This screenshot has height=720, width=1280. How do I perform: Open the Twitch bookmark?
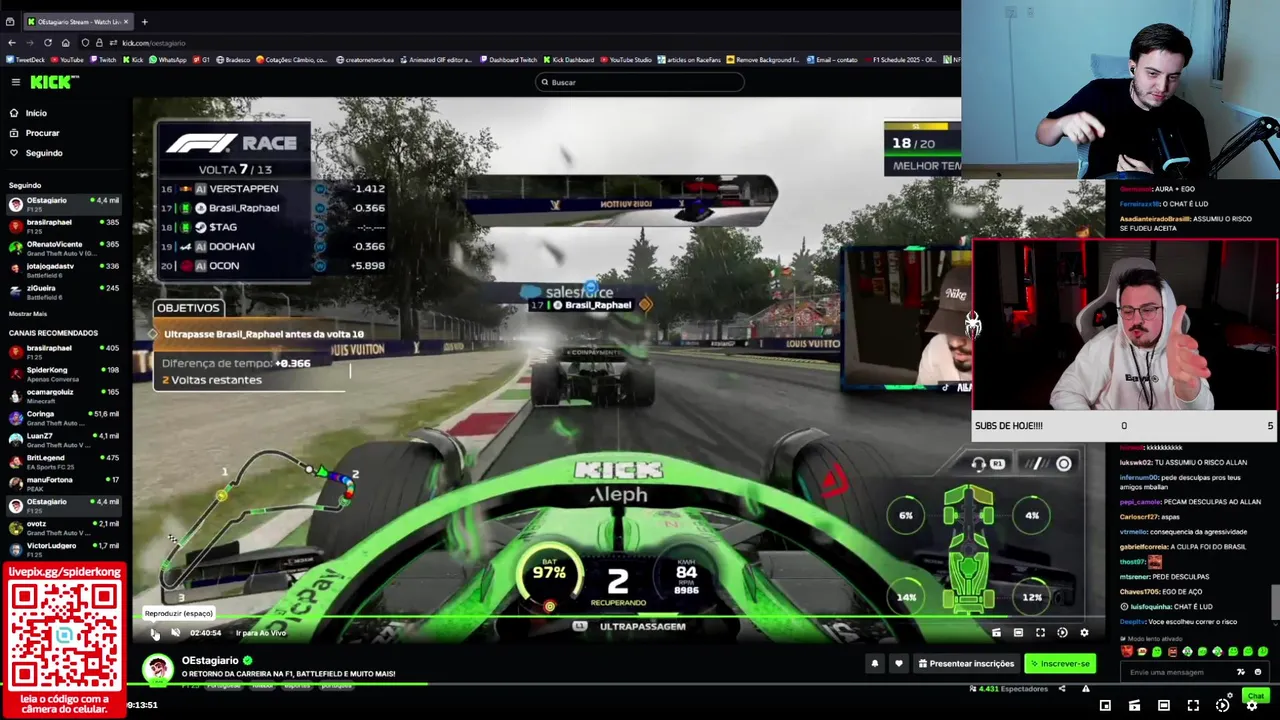pos(103,60)
